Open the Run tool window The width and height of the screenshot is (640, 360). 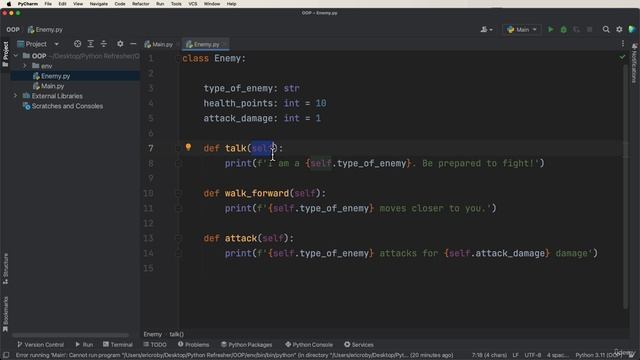pyautogui.click(x=84, y=344)
